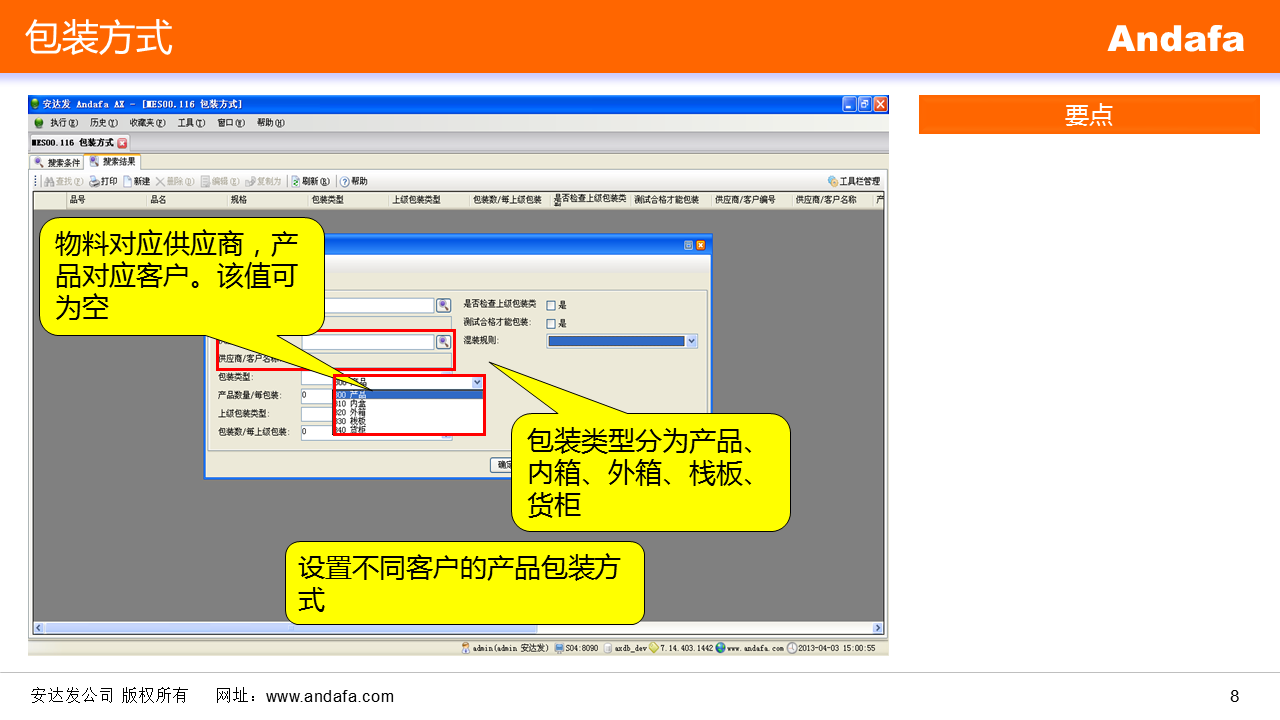Click the 帮助 (Help) question mark icon
The height and width of the screenshot is (720, 1280).
point(345,181)
